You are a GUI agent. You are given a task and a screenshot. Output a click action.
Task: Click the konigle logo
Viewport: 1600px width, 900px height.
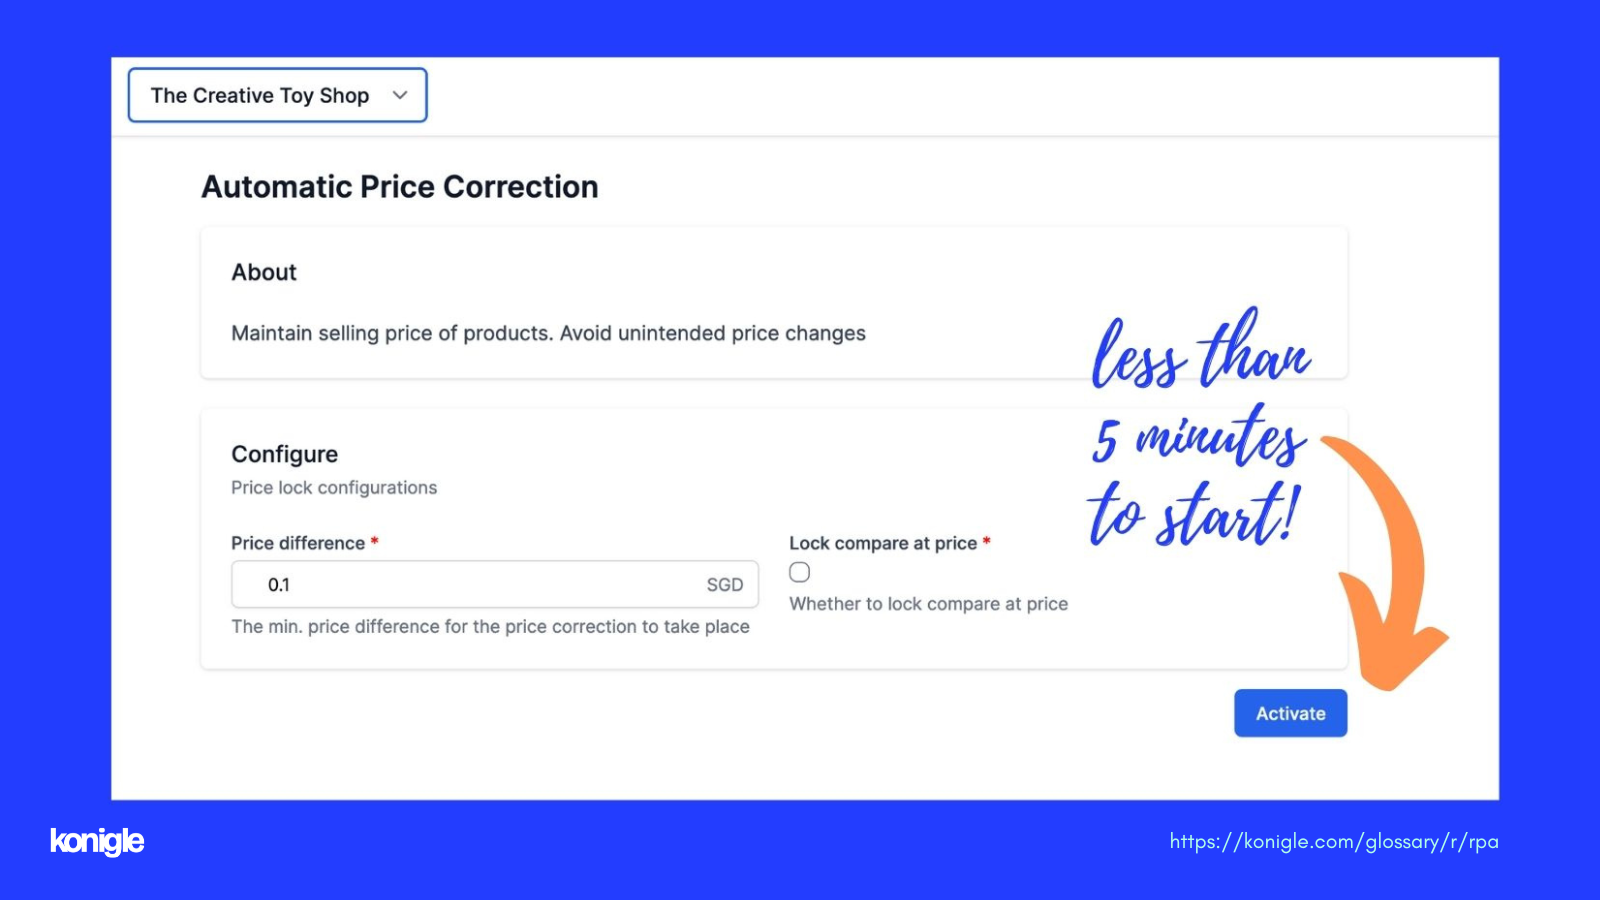[97, 841]
